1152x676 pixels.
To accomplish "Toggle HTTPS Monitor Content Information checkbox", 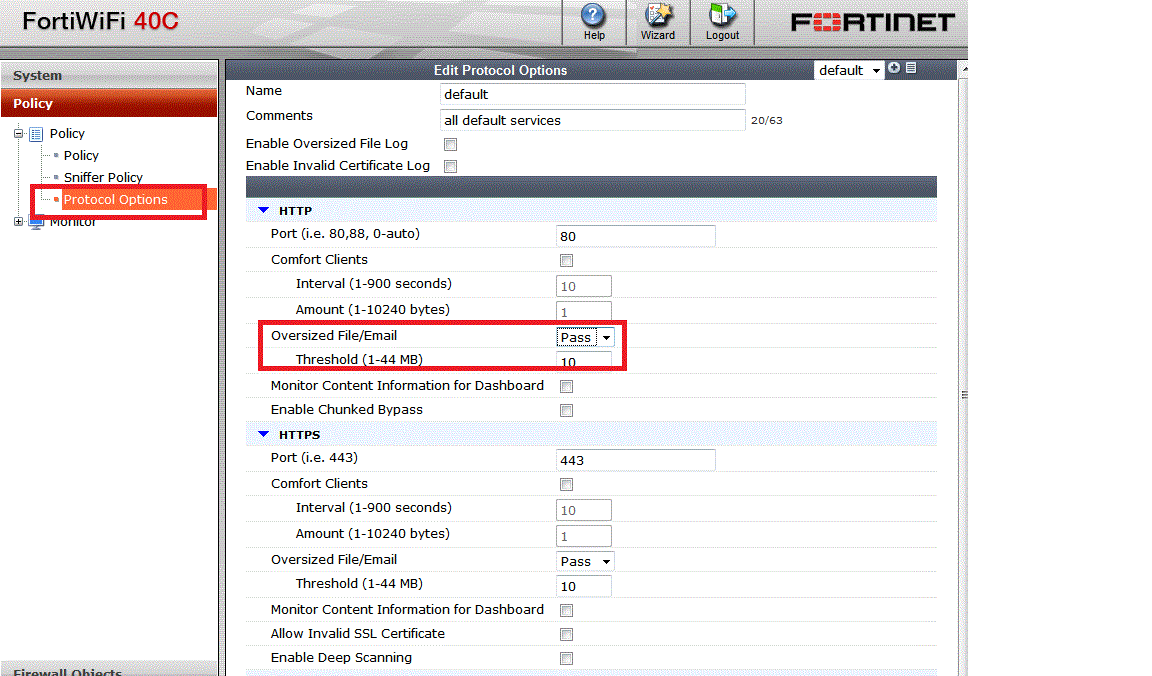I will (x=566, y=611).
